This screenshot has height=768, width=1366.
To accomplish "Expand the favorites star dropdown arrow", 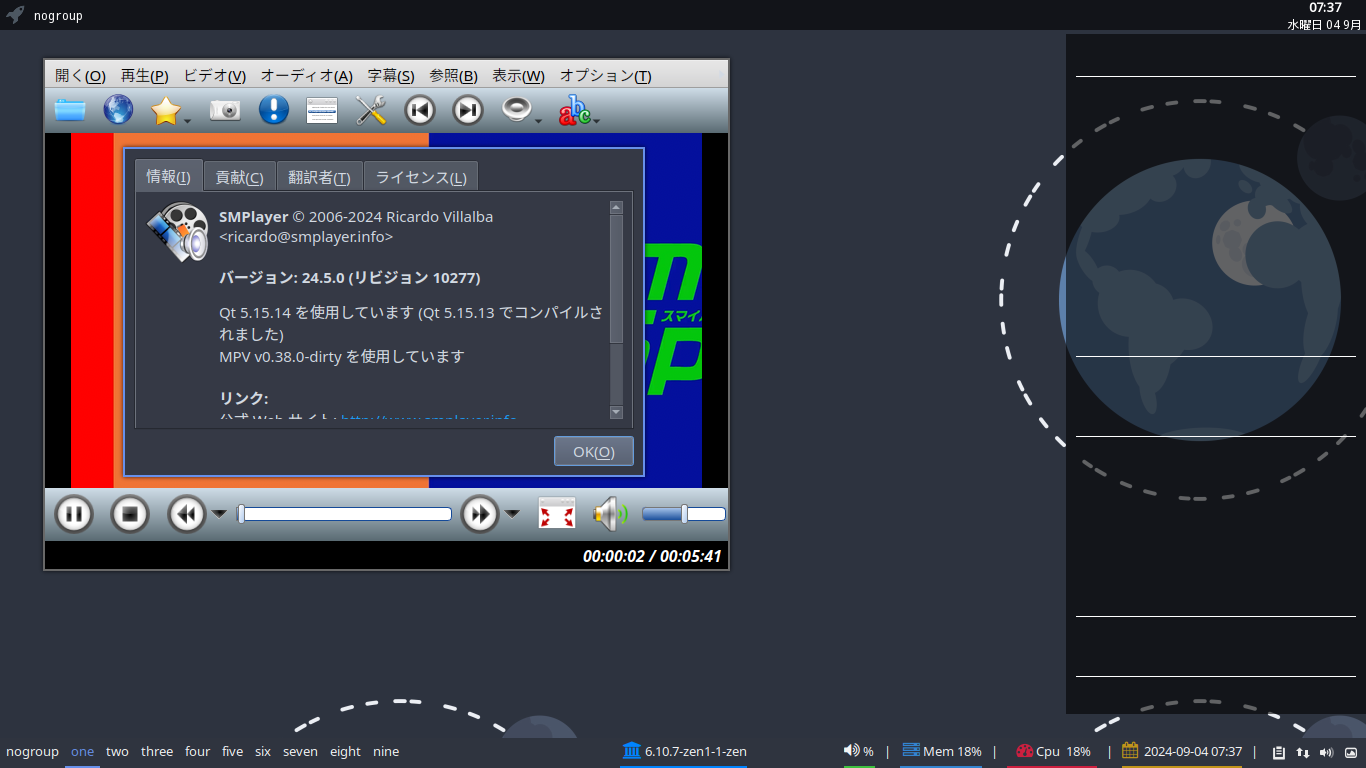I will click(187, 121).
